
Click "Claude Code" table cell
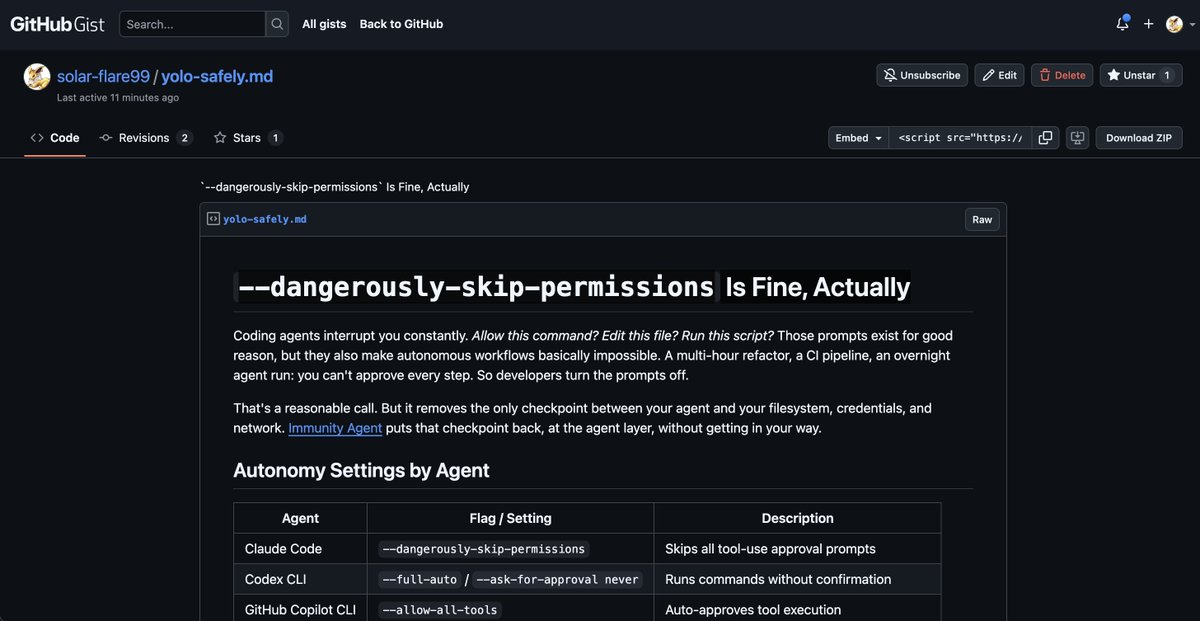tap(300, 548)
